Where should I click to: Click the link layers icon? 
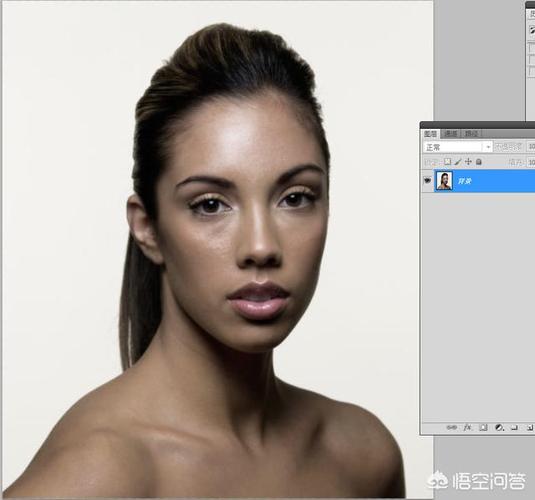click(451, 427)
